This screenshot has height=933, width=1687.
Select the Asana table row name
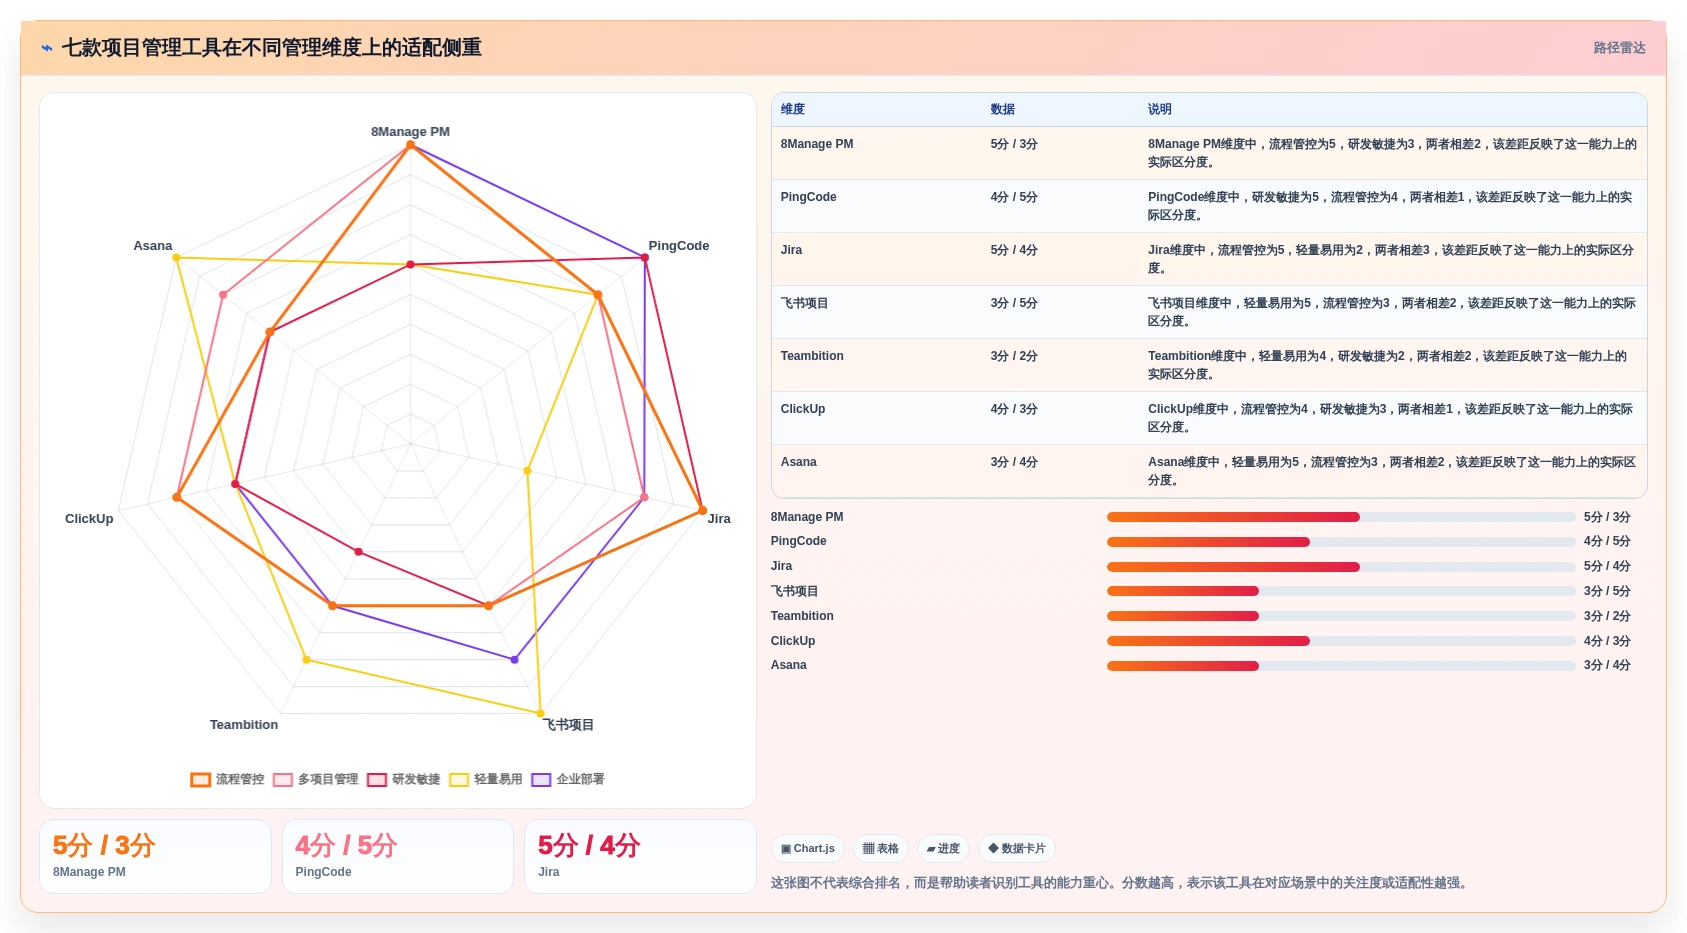click(798, 462)
